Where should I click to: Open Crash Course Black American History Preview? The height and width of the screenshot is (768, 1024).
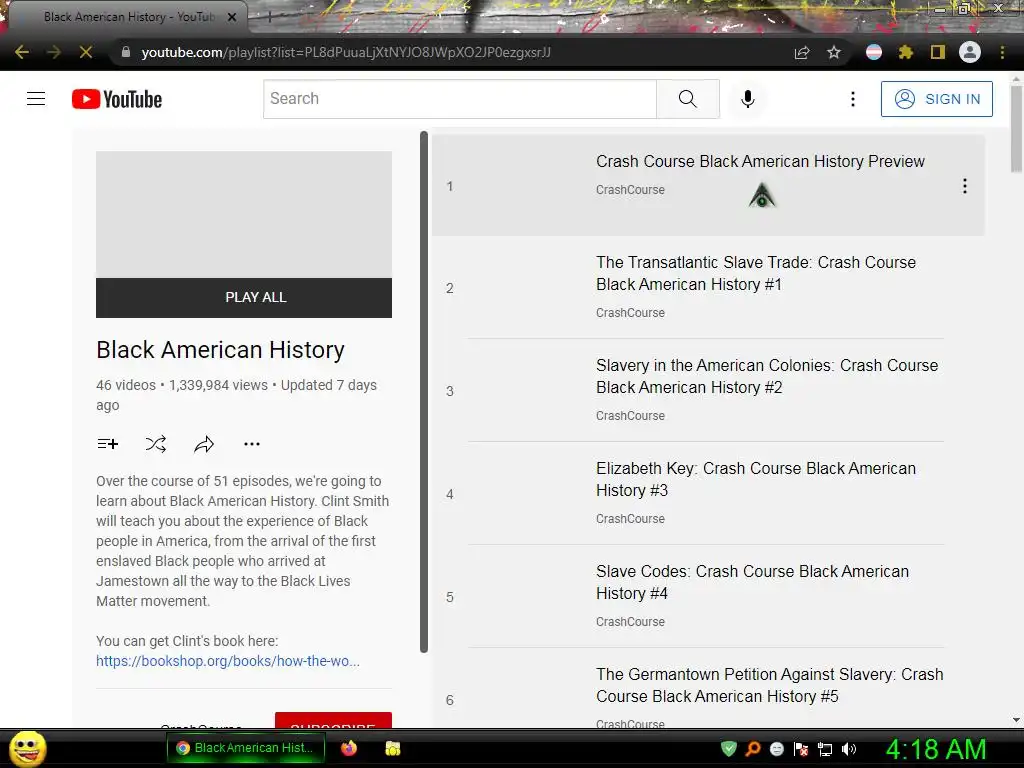coord(760,161)
